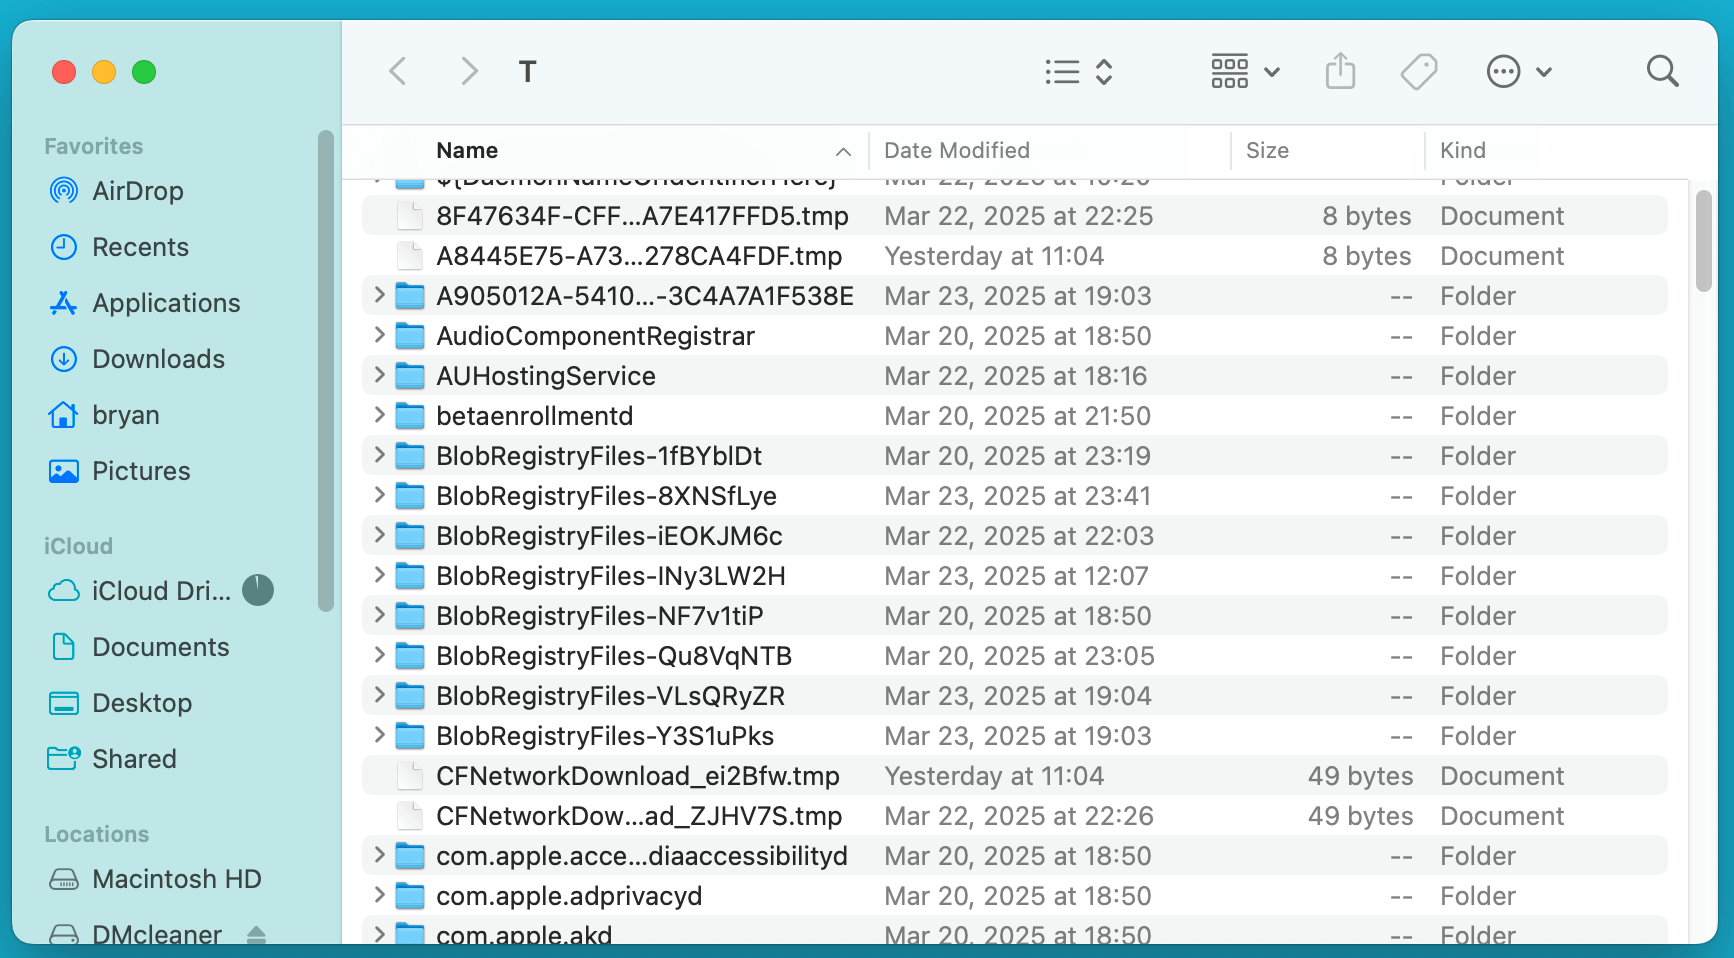The image size is (1734, 958).
Task: Expand the betaenrollmentd folder
Action: 379,416
